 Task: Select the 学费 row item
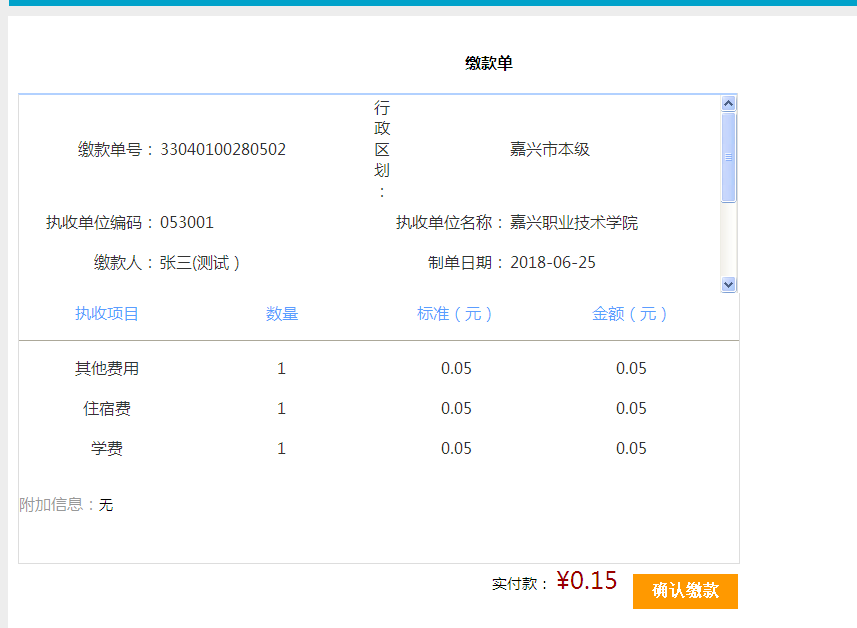(107, 449)
